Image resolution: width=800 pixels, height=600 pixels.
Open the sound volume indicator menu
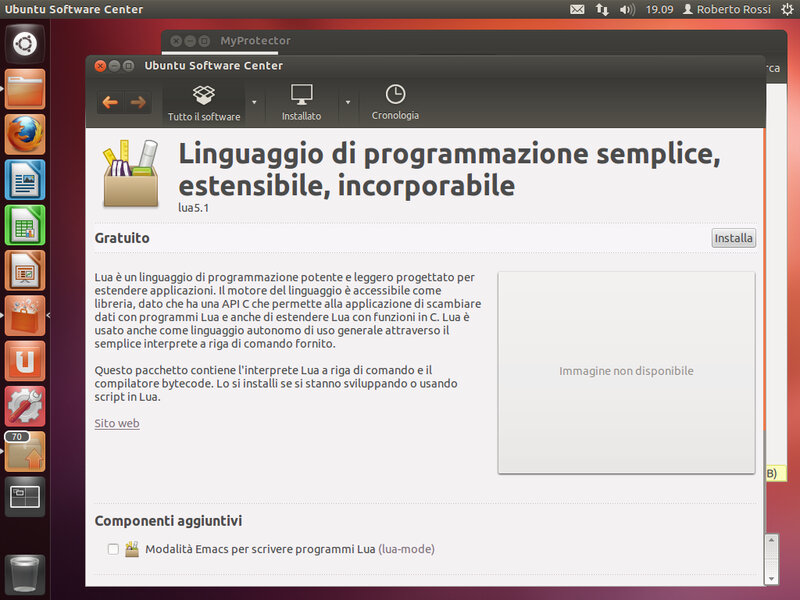tap(627, 9)
